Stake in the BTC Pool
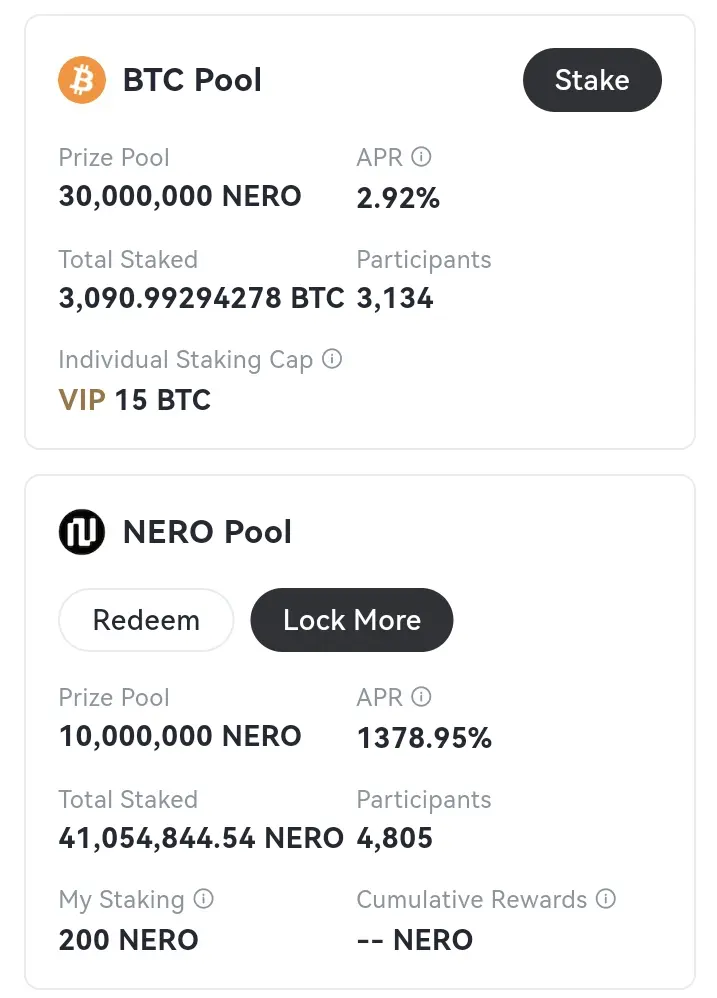 click(592, 80)
